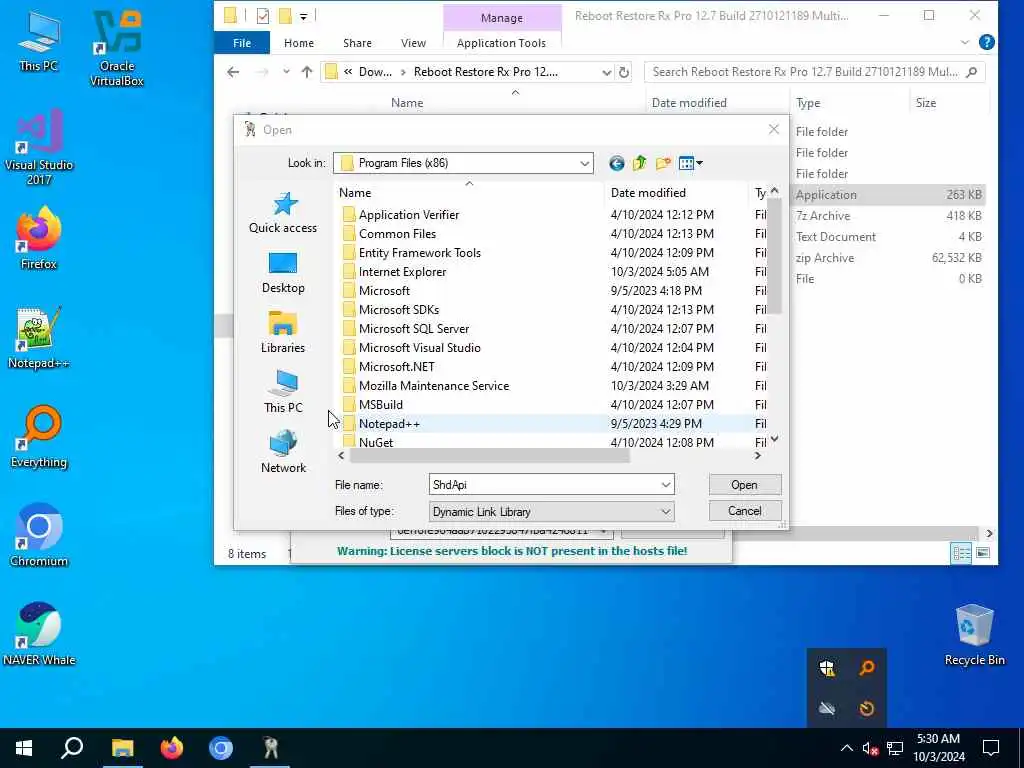Screen dimensions: 1024x768
Task: Switch to keys app in taskbar
Action: (x=270, y=748)
